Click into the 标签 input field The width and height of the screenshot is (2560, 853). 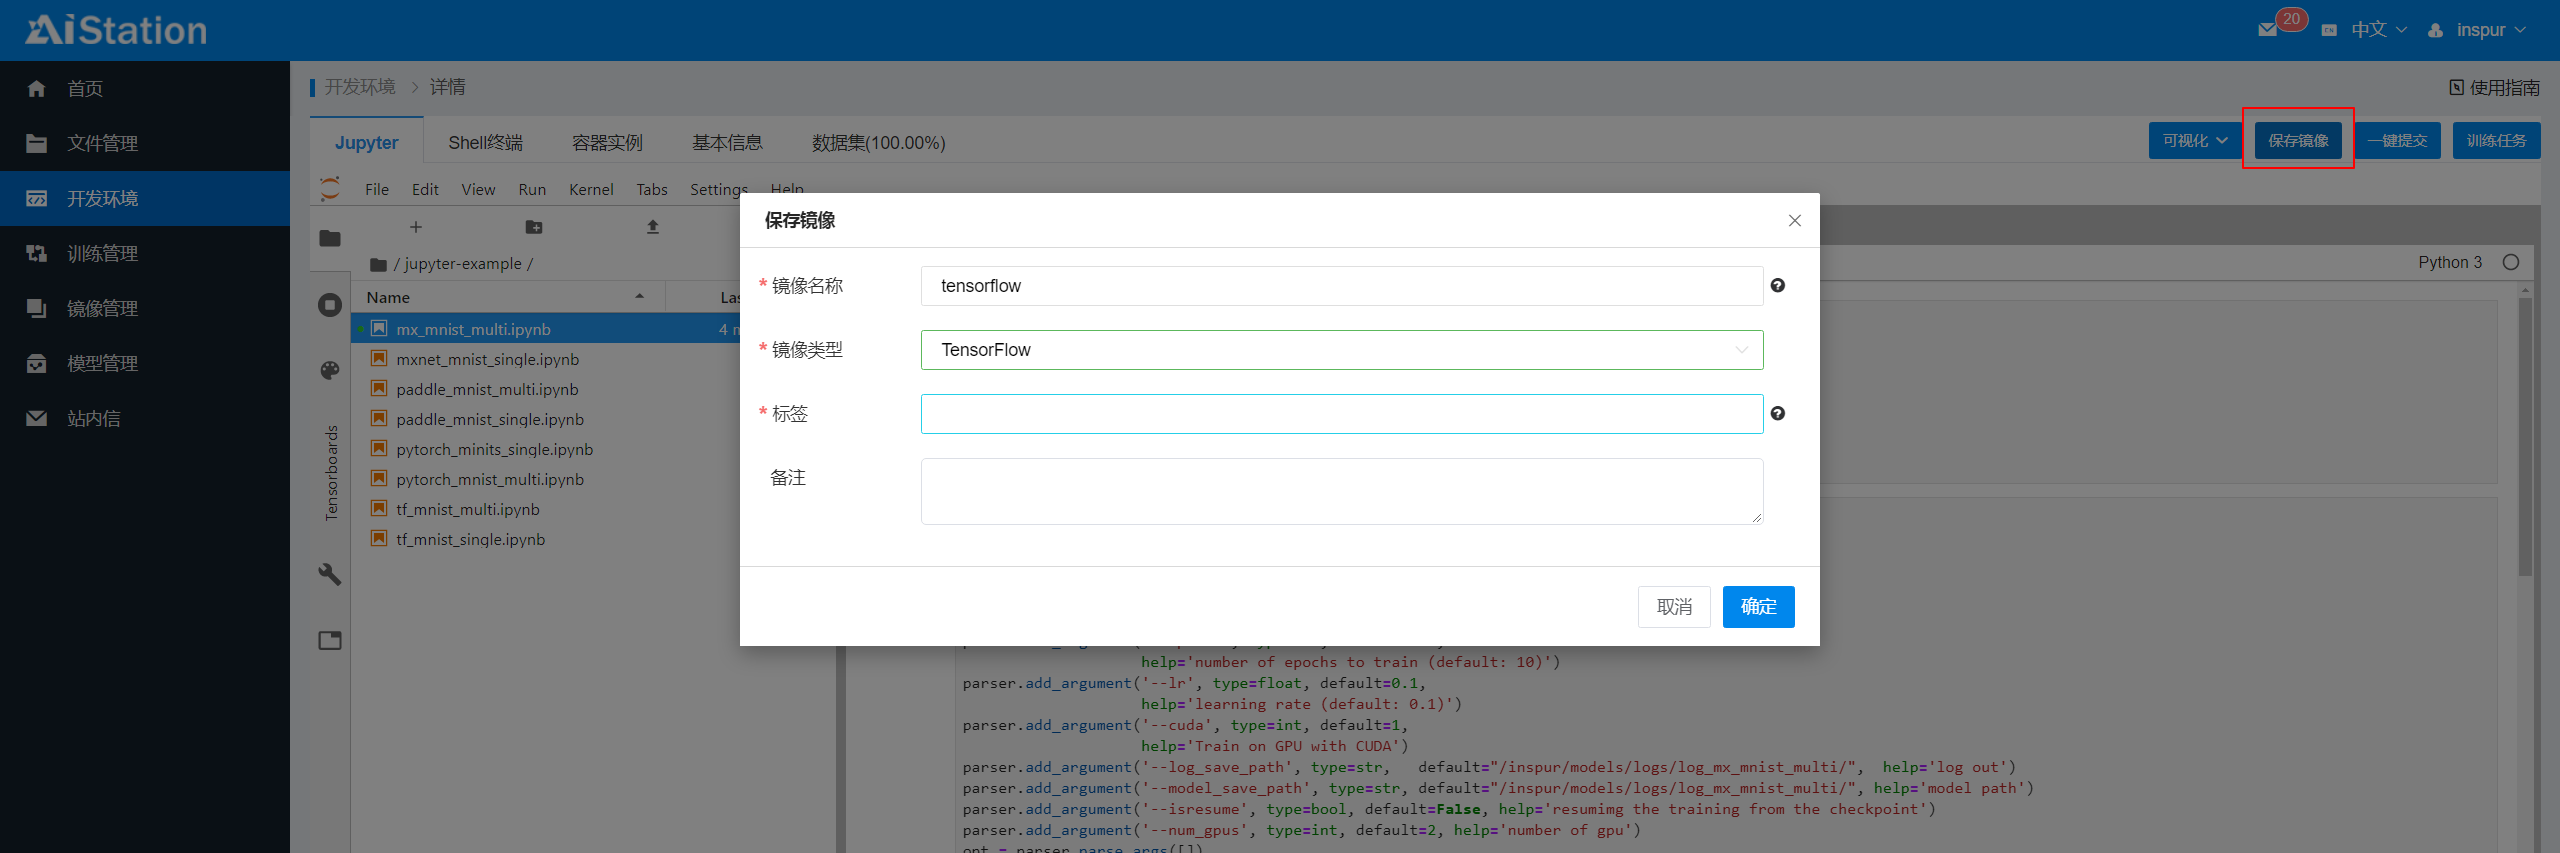[1341, 414]
